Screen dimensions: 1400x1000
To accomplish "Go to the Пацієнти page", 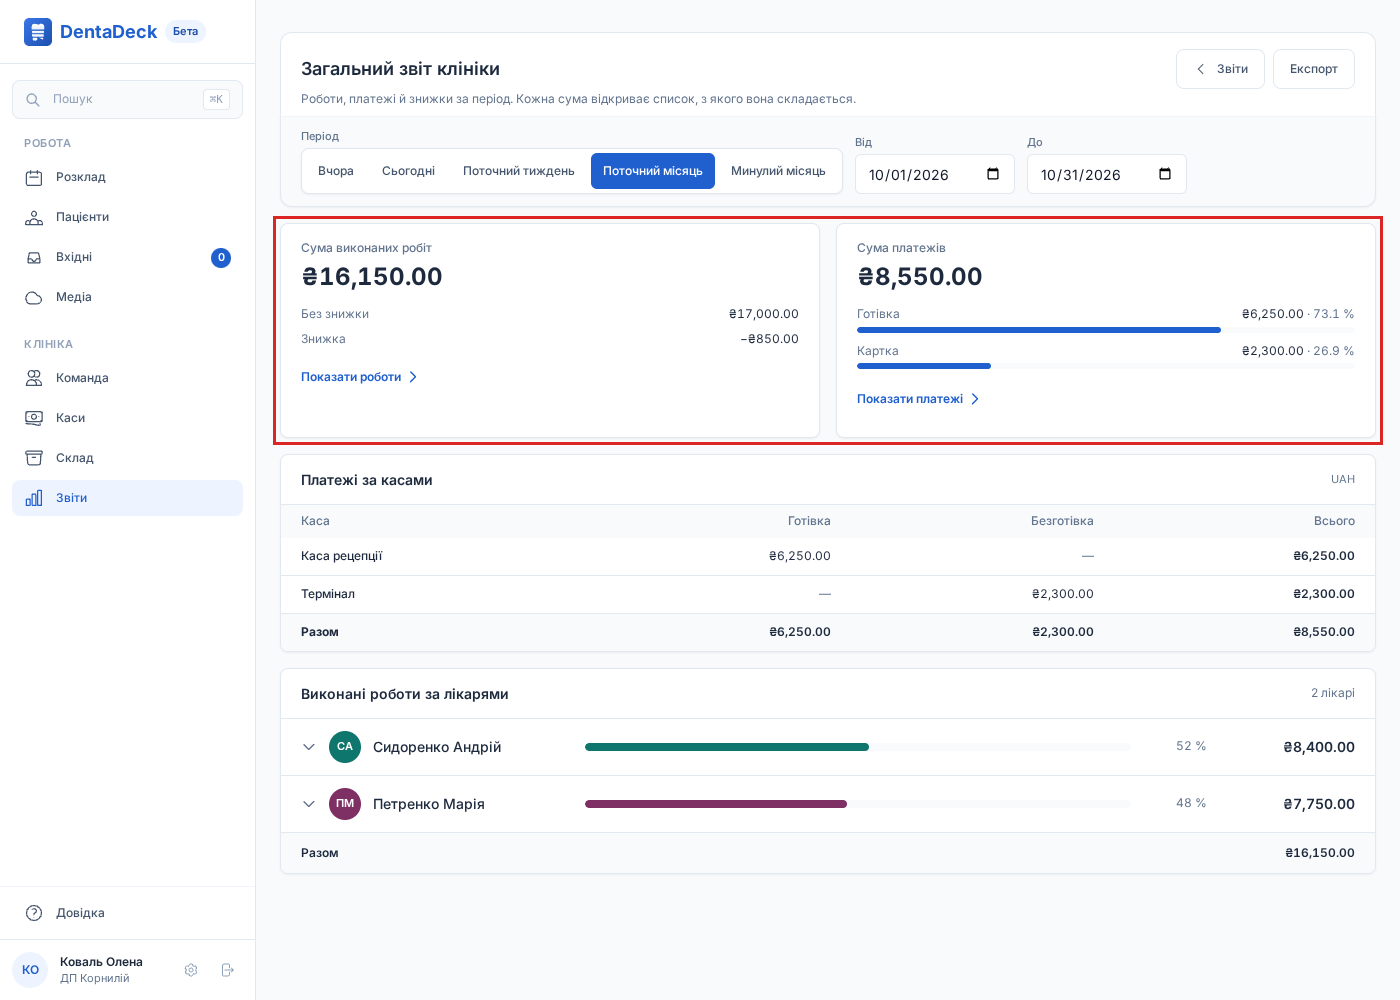I will coord(128,218).
